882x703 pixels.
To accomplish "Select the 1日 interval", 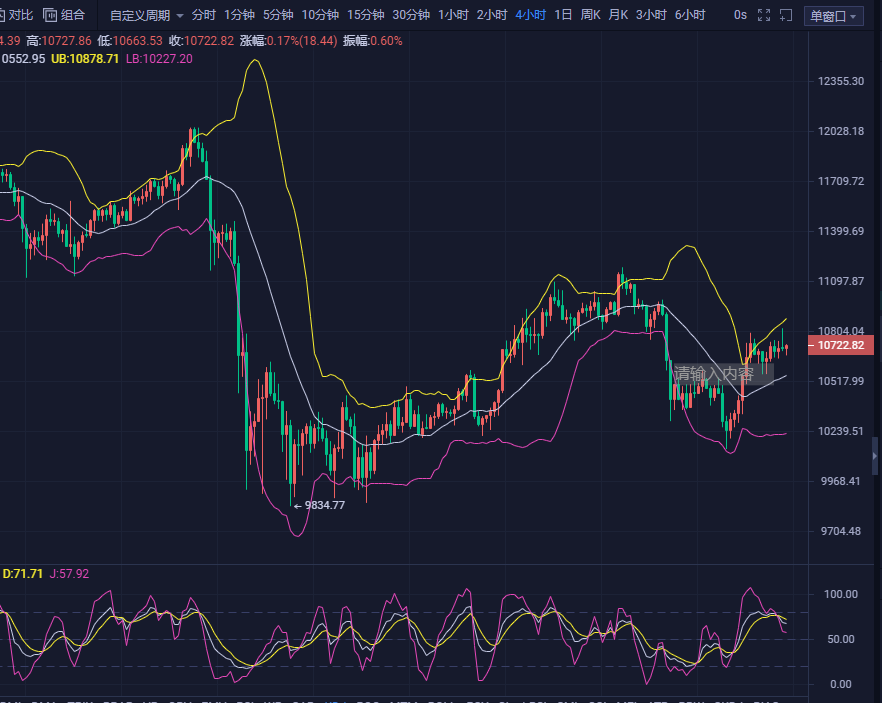I will point(563,15).
